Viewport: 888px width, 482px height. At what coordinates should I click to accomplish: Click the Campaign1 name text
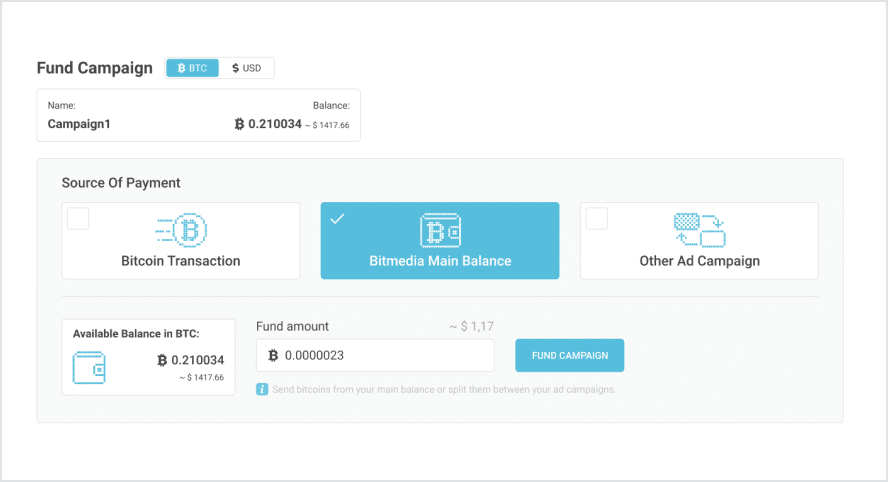coord(79,124)
